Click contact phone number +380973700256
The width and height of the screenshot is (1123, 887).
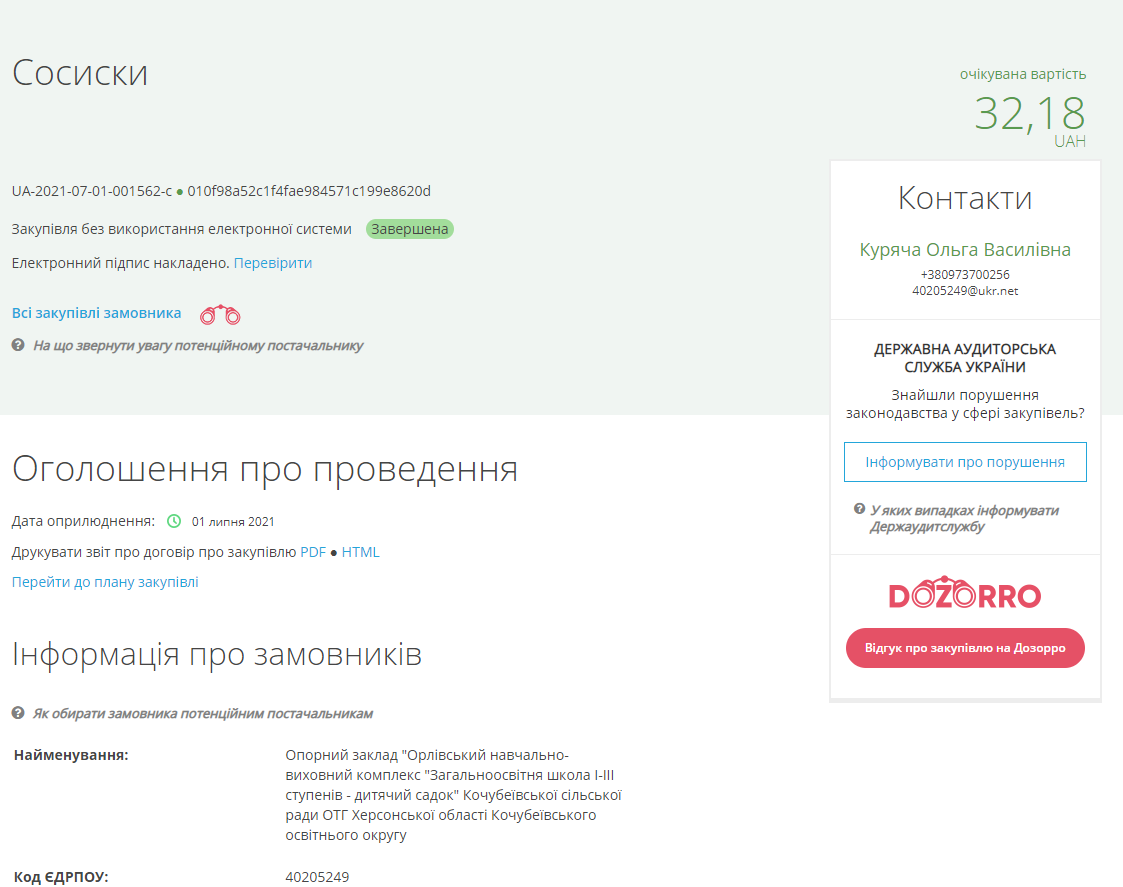965,274
